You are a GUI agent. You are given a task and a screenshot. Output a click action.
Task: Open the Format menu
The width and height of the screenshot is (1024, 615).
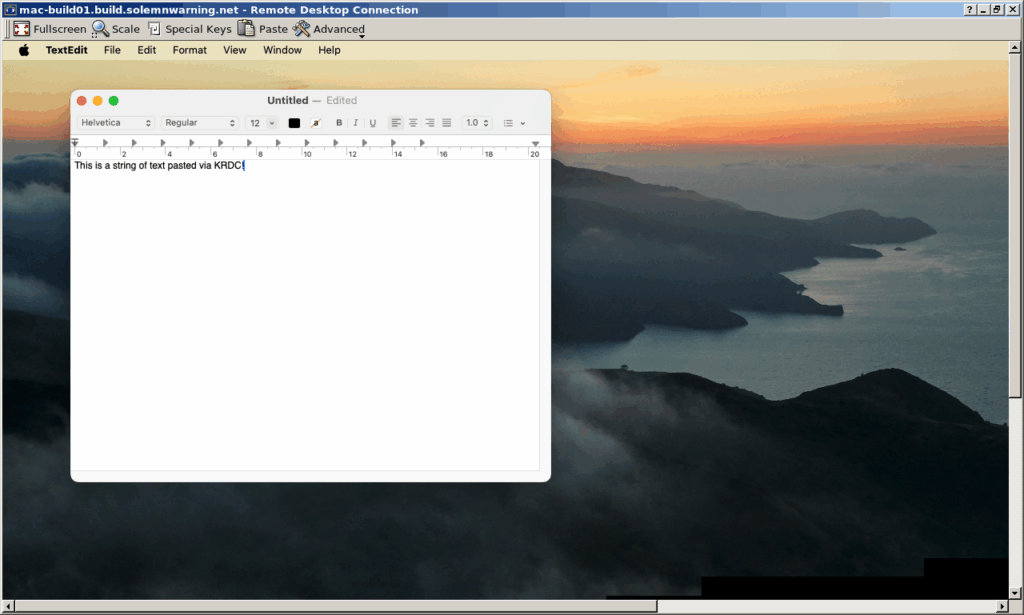pos(189,49)
